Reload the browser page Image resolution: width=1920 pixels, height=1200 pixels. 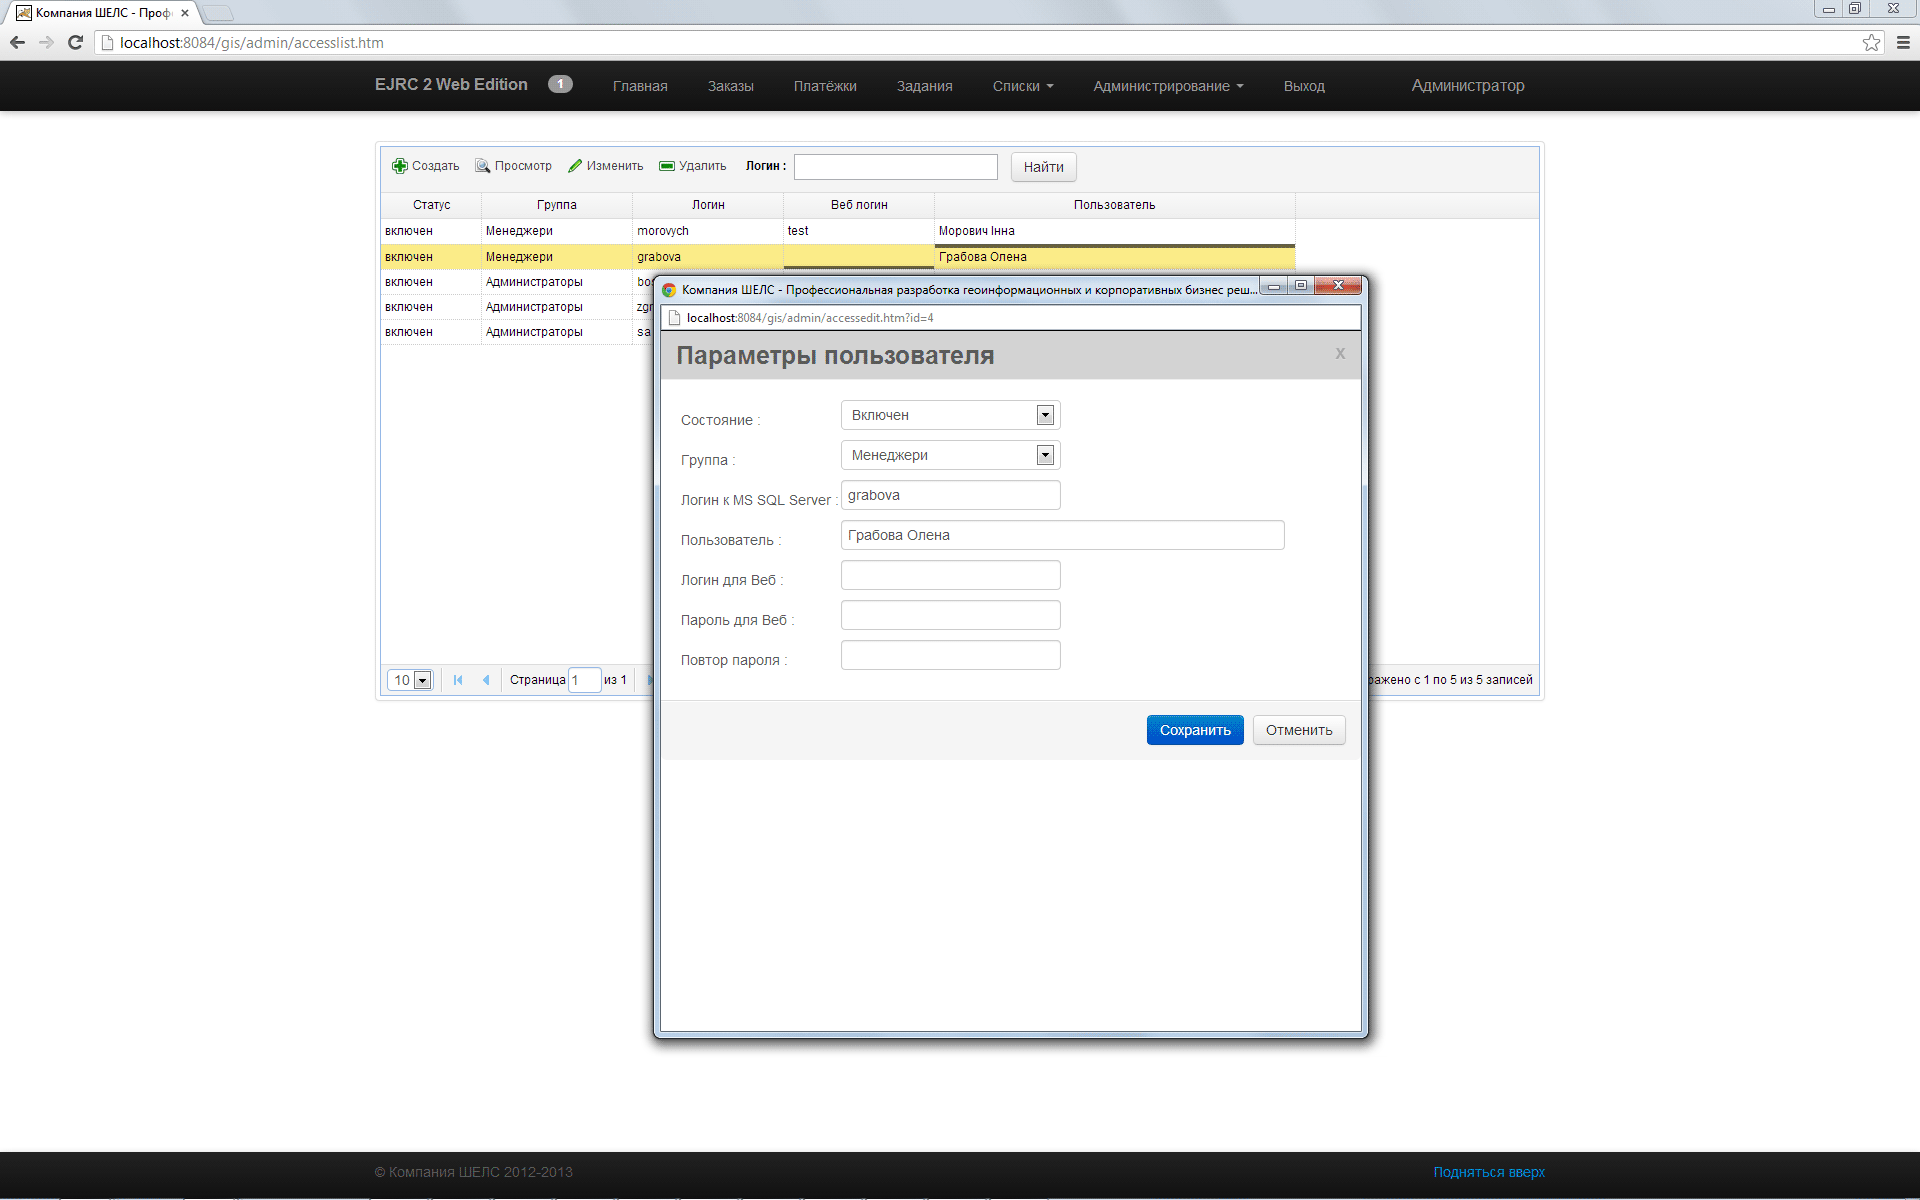pos(75,42)
